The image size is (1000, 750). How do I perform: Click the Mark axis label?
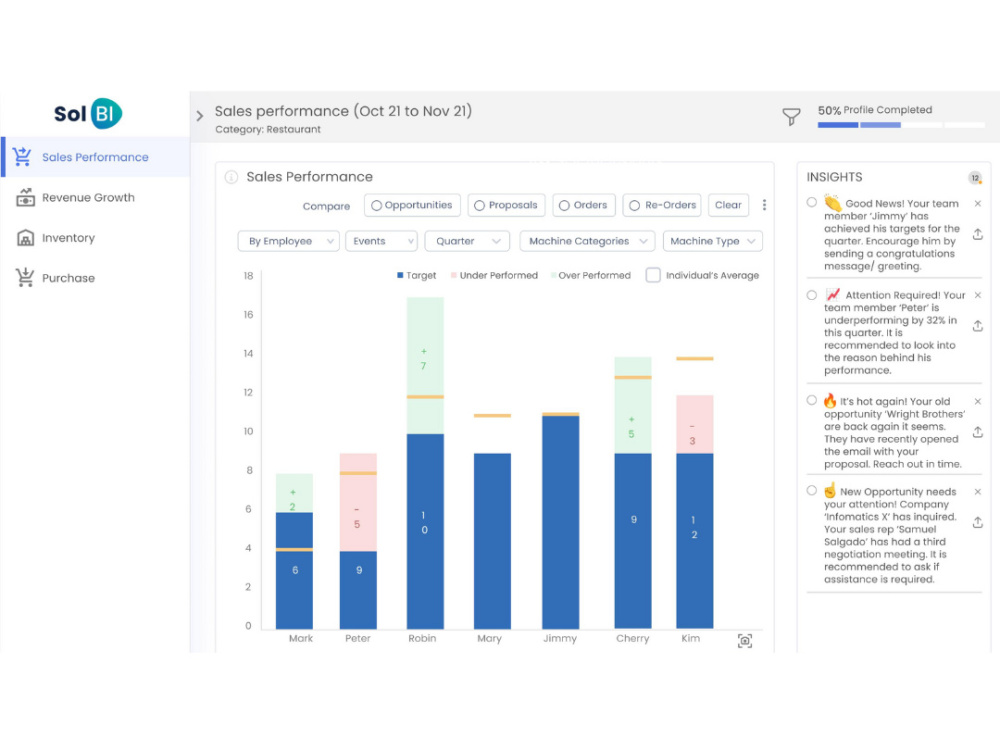[x=300, y=638]
